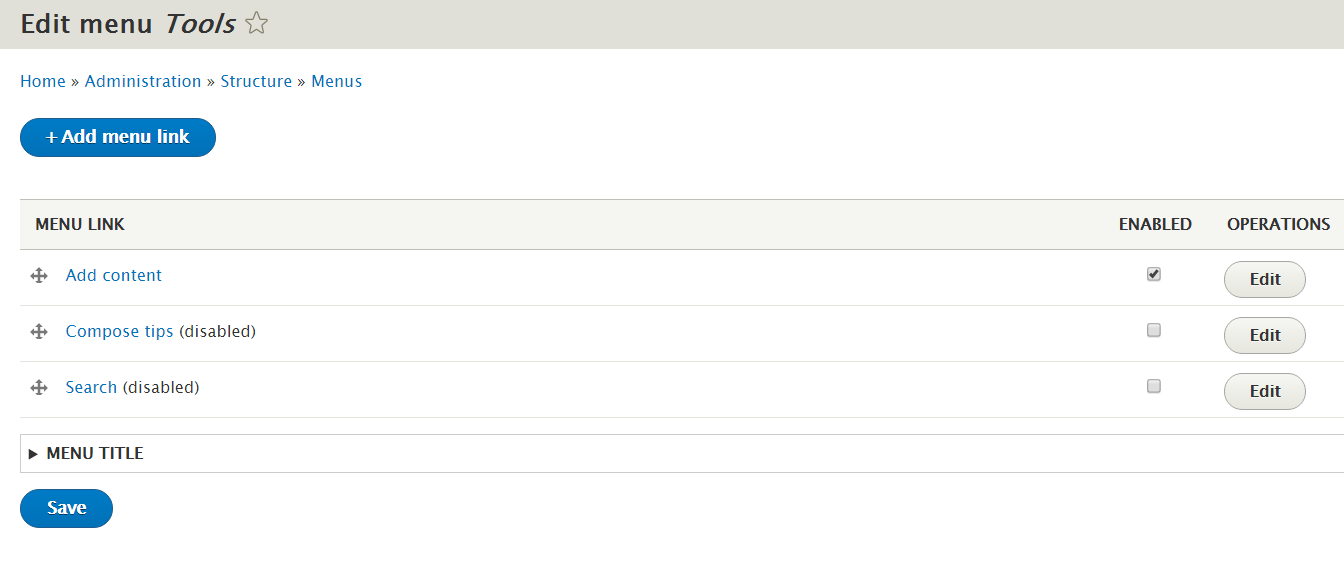Click the drag handle beside Add content
1344x585 pixels.
point(38,275)
